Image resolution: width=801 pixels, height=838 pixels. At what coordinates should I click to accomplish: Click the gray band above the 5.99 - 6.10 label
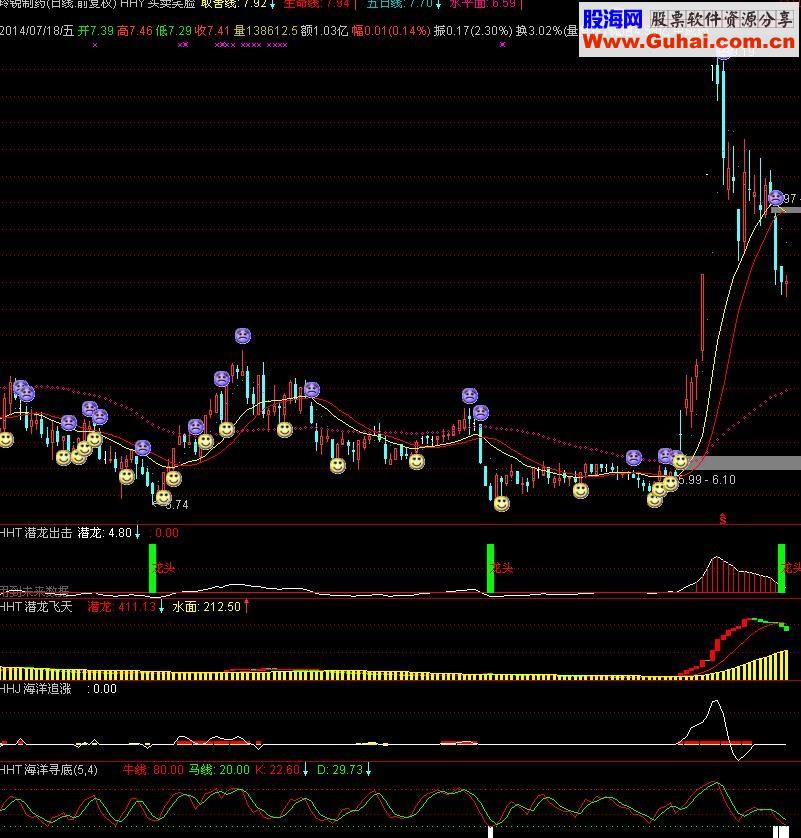744,463
